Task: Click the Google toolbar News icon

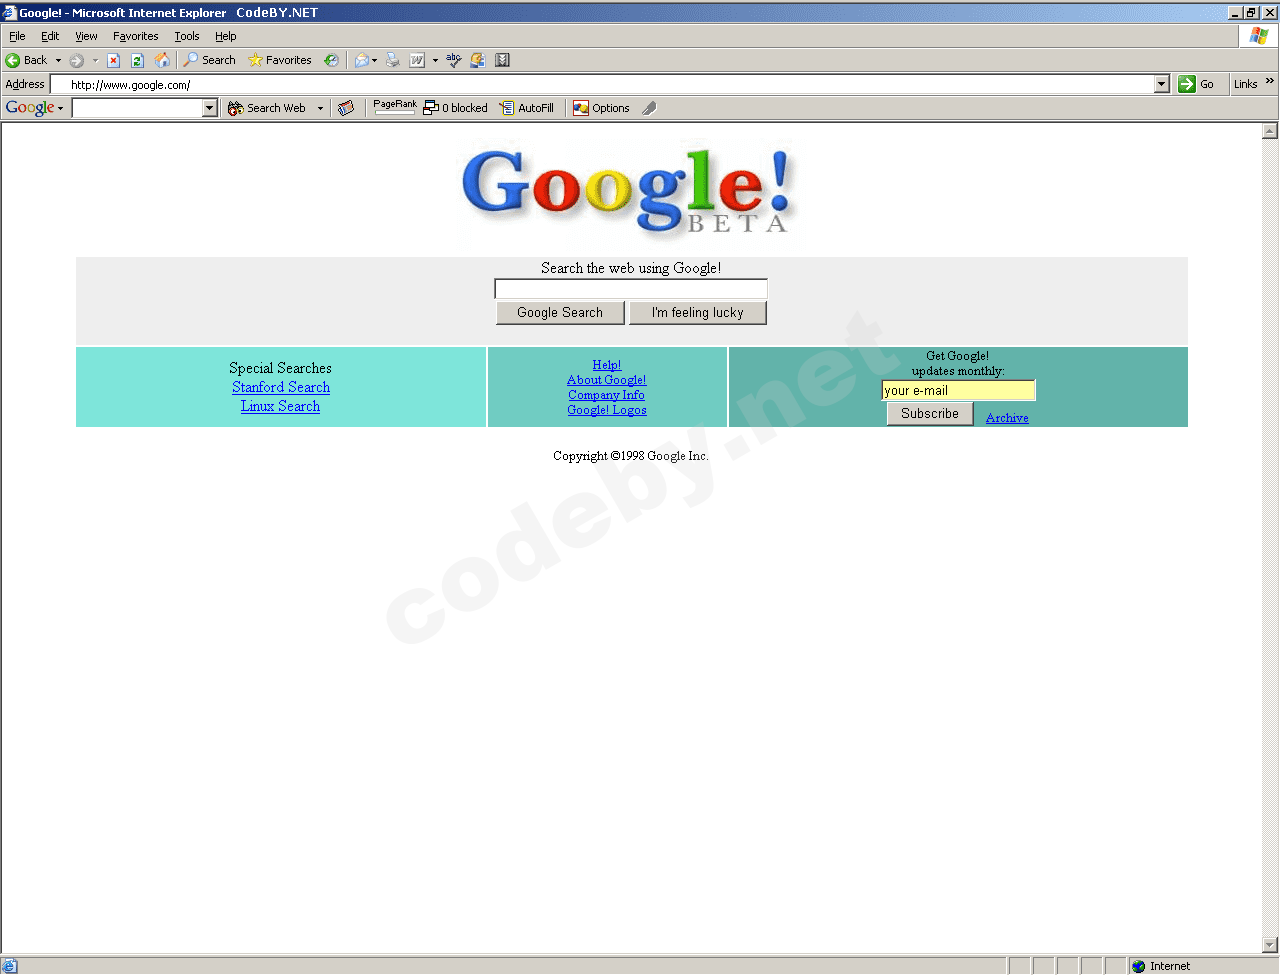Action: coord(346,108)
